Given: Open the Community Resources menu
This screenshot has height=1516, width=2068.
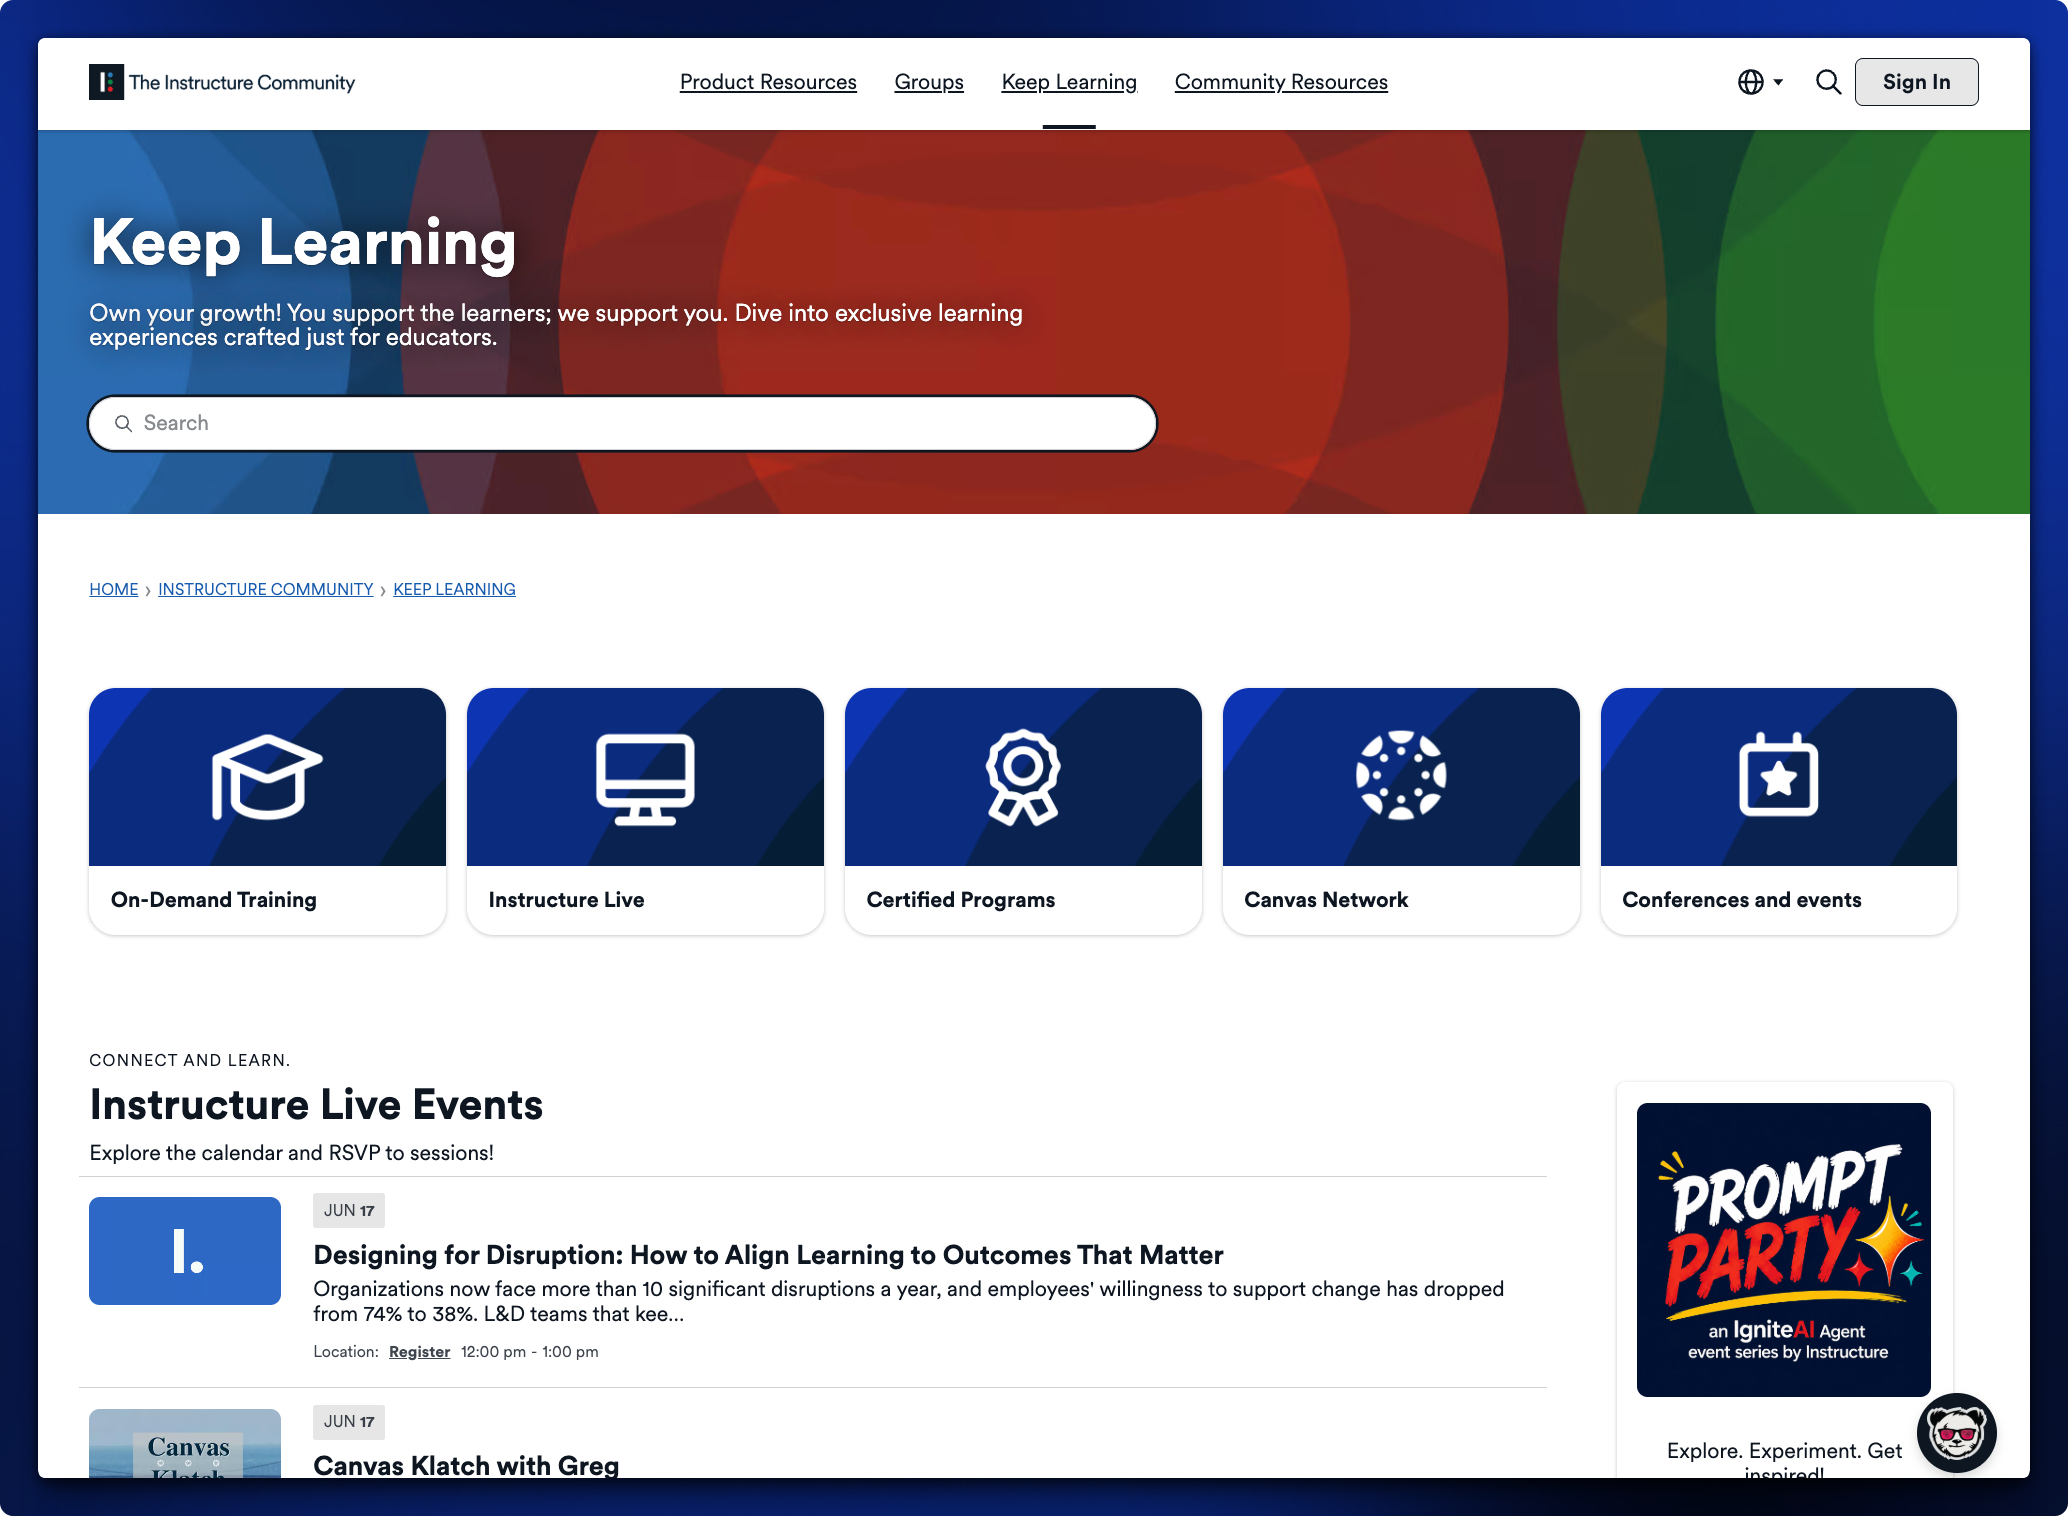Looking at the screenshot, I should (x=1281, y=82).
